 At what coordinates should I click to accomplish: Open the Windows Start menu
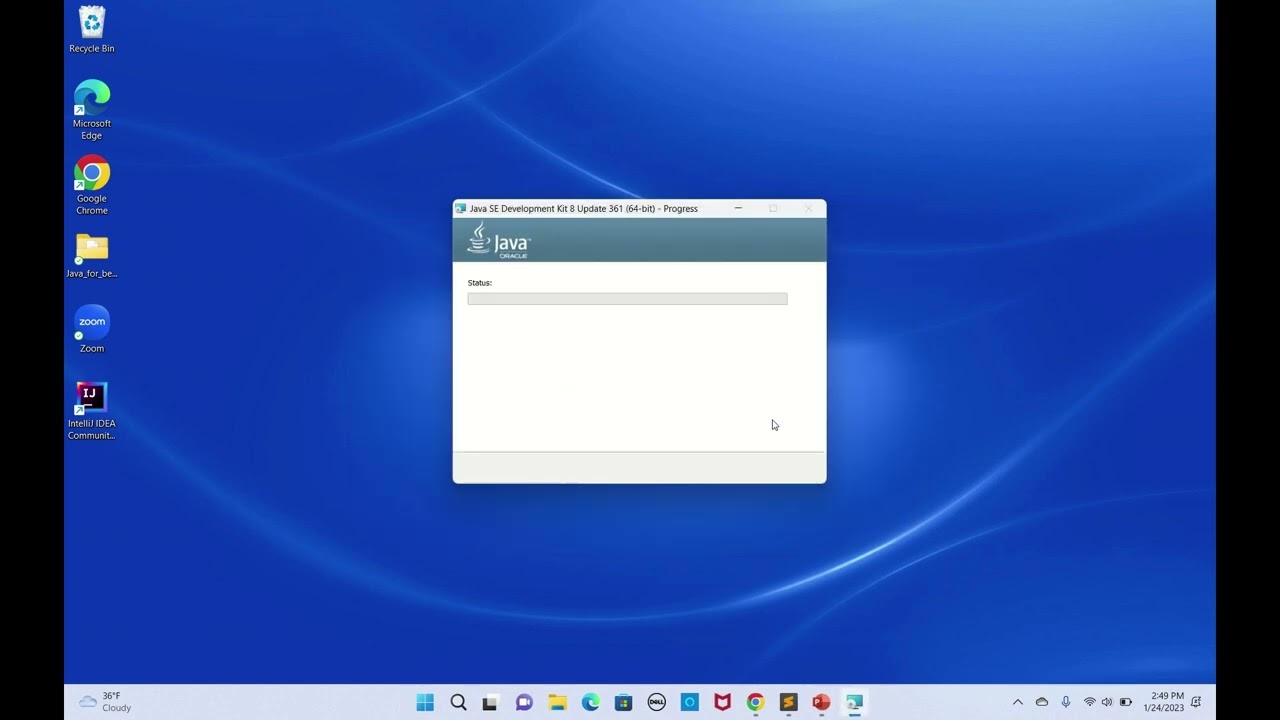(x=425, y=702)
